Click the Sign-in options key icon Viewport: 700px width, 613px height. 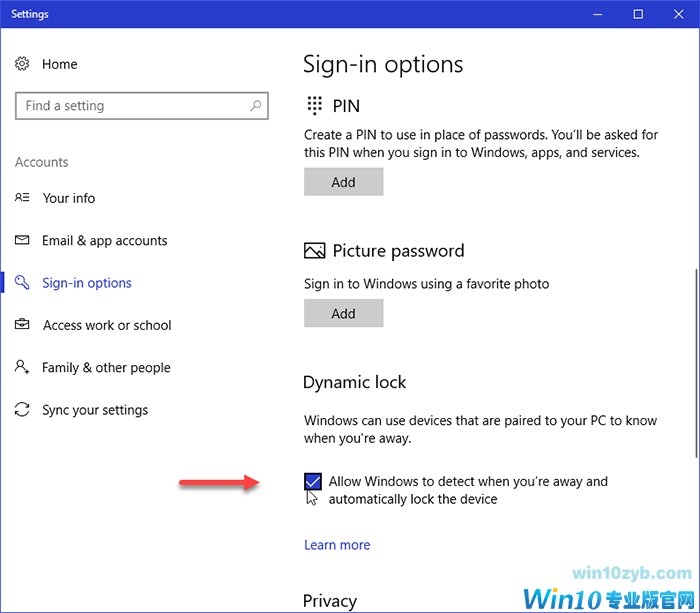coord(22,283)
